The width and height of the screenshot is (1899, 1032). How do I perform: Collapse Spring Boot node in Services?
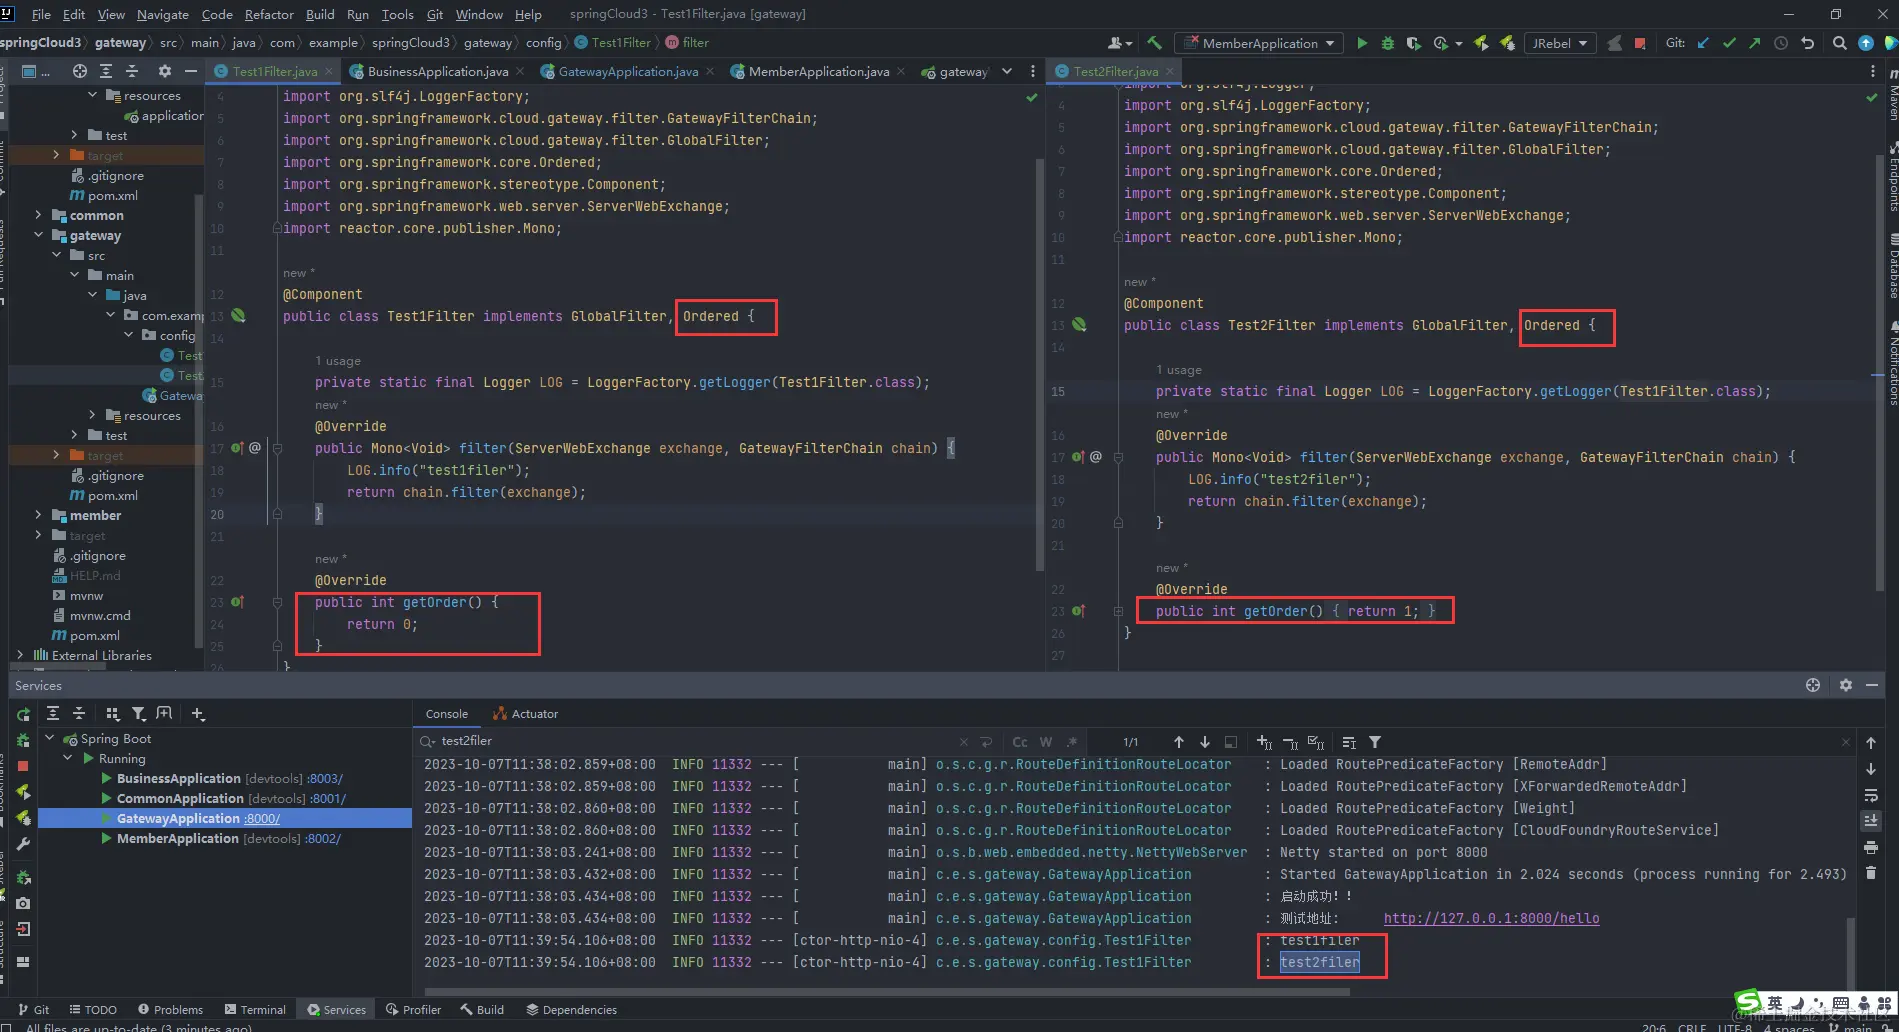[x=50, y=738]
